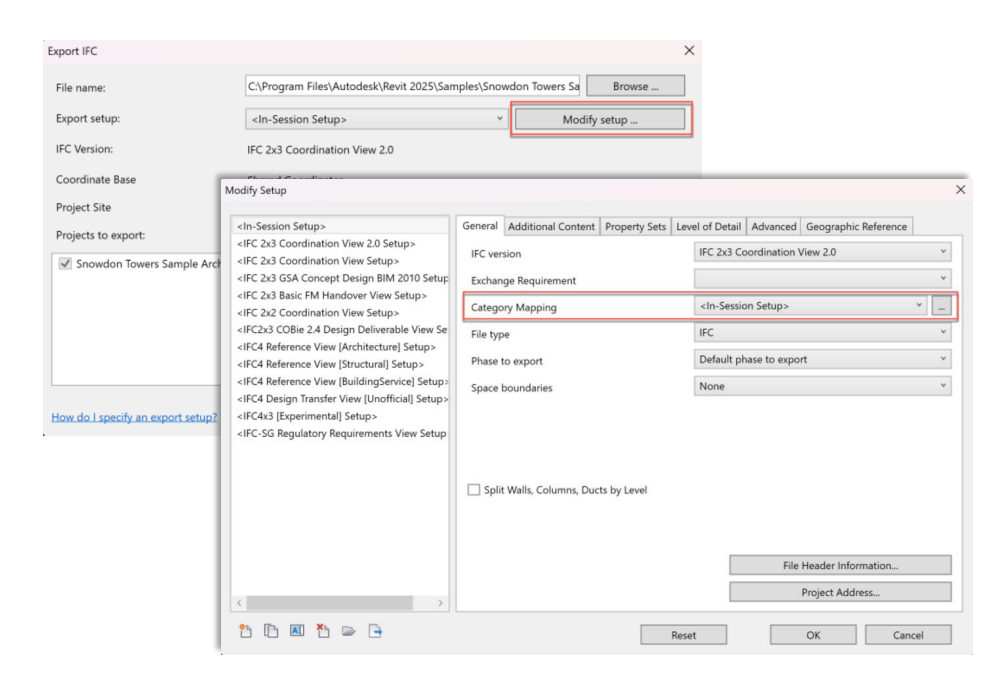Click the File Header Information button
This screenshot has width=1007, height=678.
(x=840, y=566)
